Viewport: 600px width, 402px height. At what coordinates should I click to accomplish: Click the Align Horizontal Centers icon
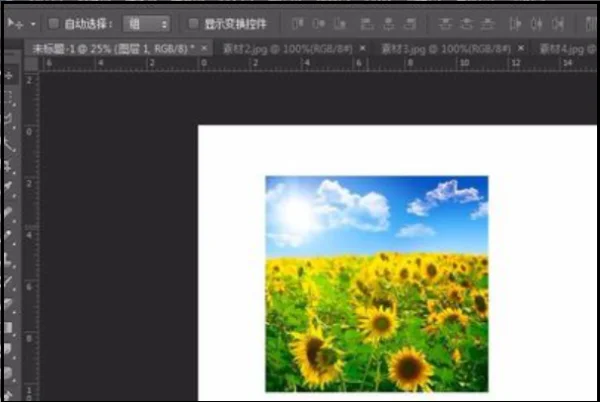pyautogui.click(x=388, y=24)
